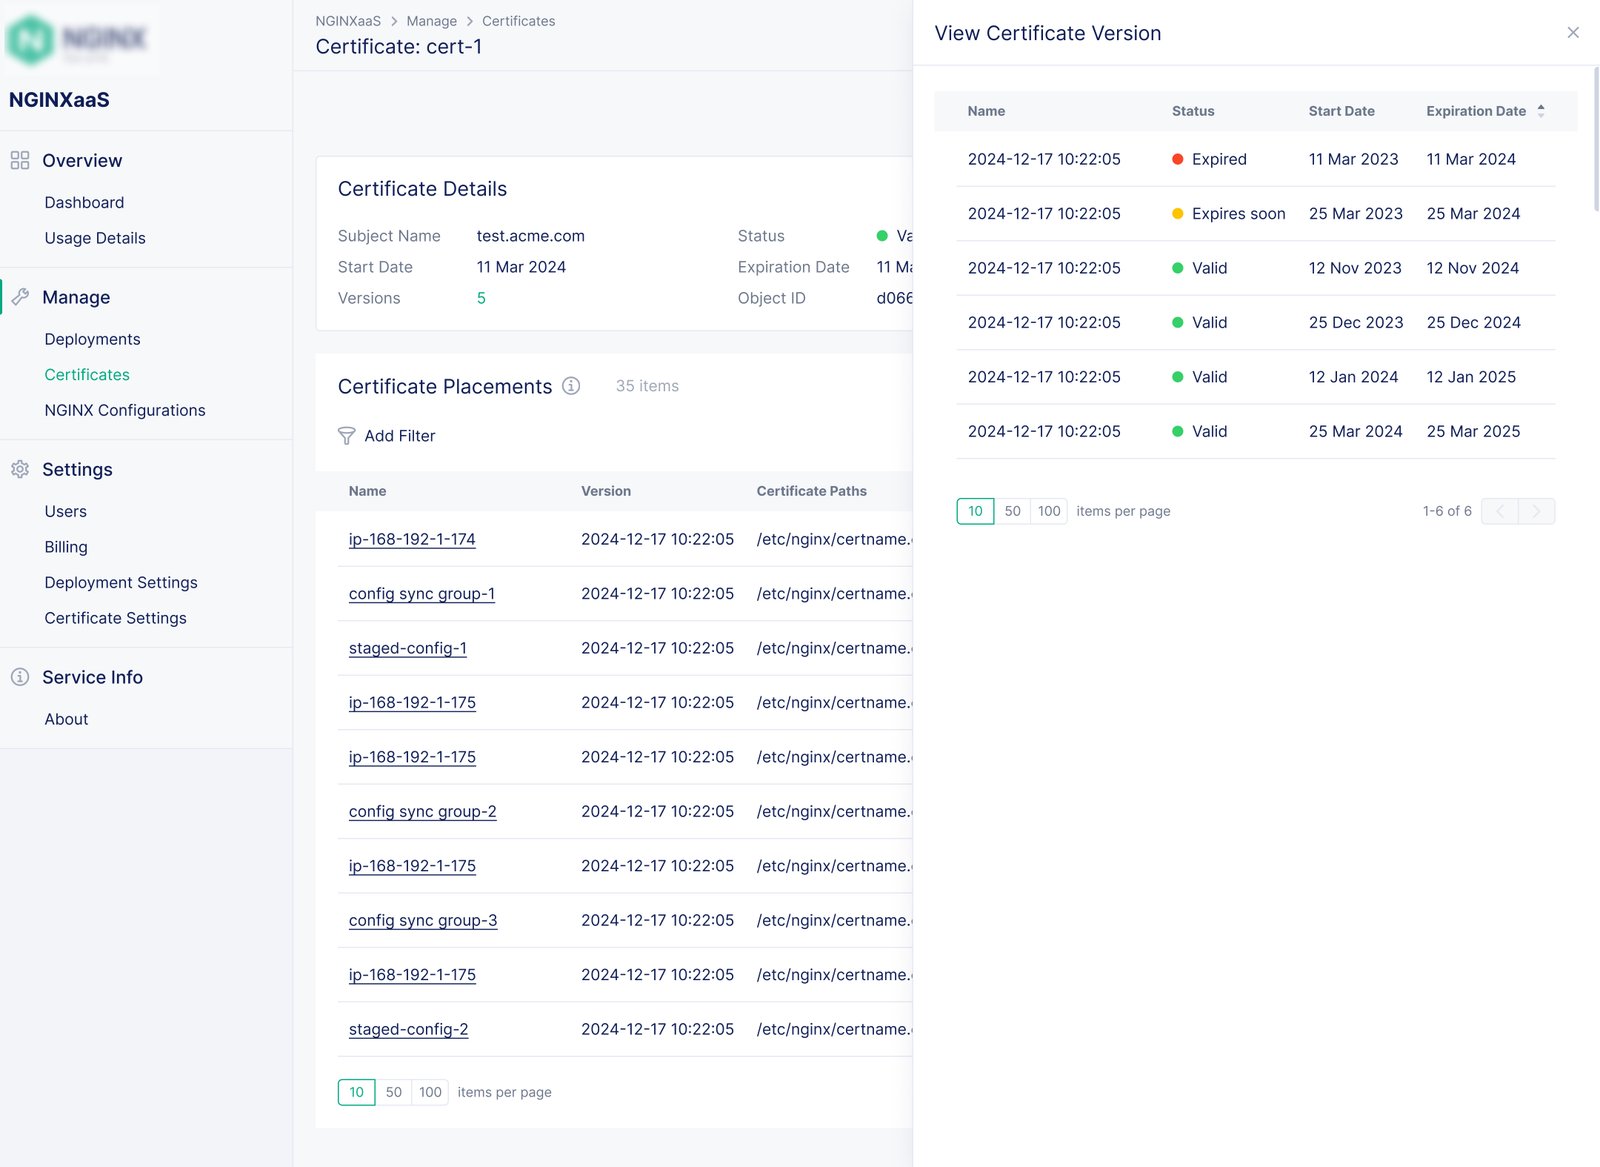Click the Expires soon status text
The image size is (1600, 1167).
point(1238,214)
